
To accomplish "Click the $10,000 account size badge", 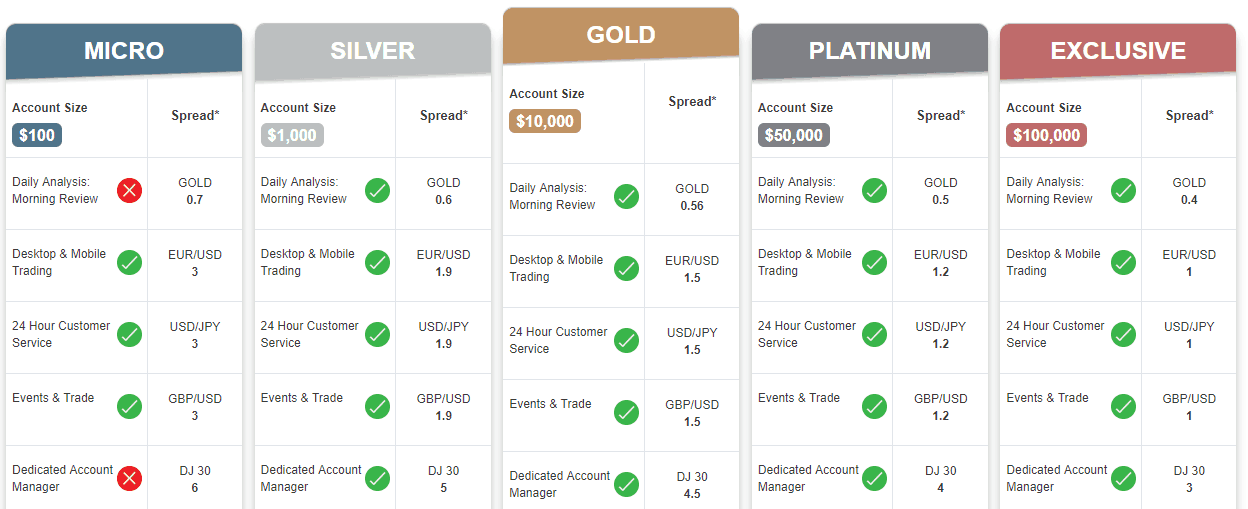I will pyautogui.click(x=545, y=121).
